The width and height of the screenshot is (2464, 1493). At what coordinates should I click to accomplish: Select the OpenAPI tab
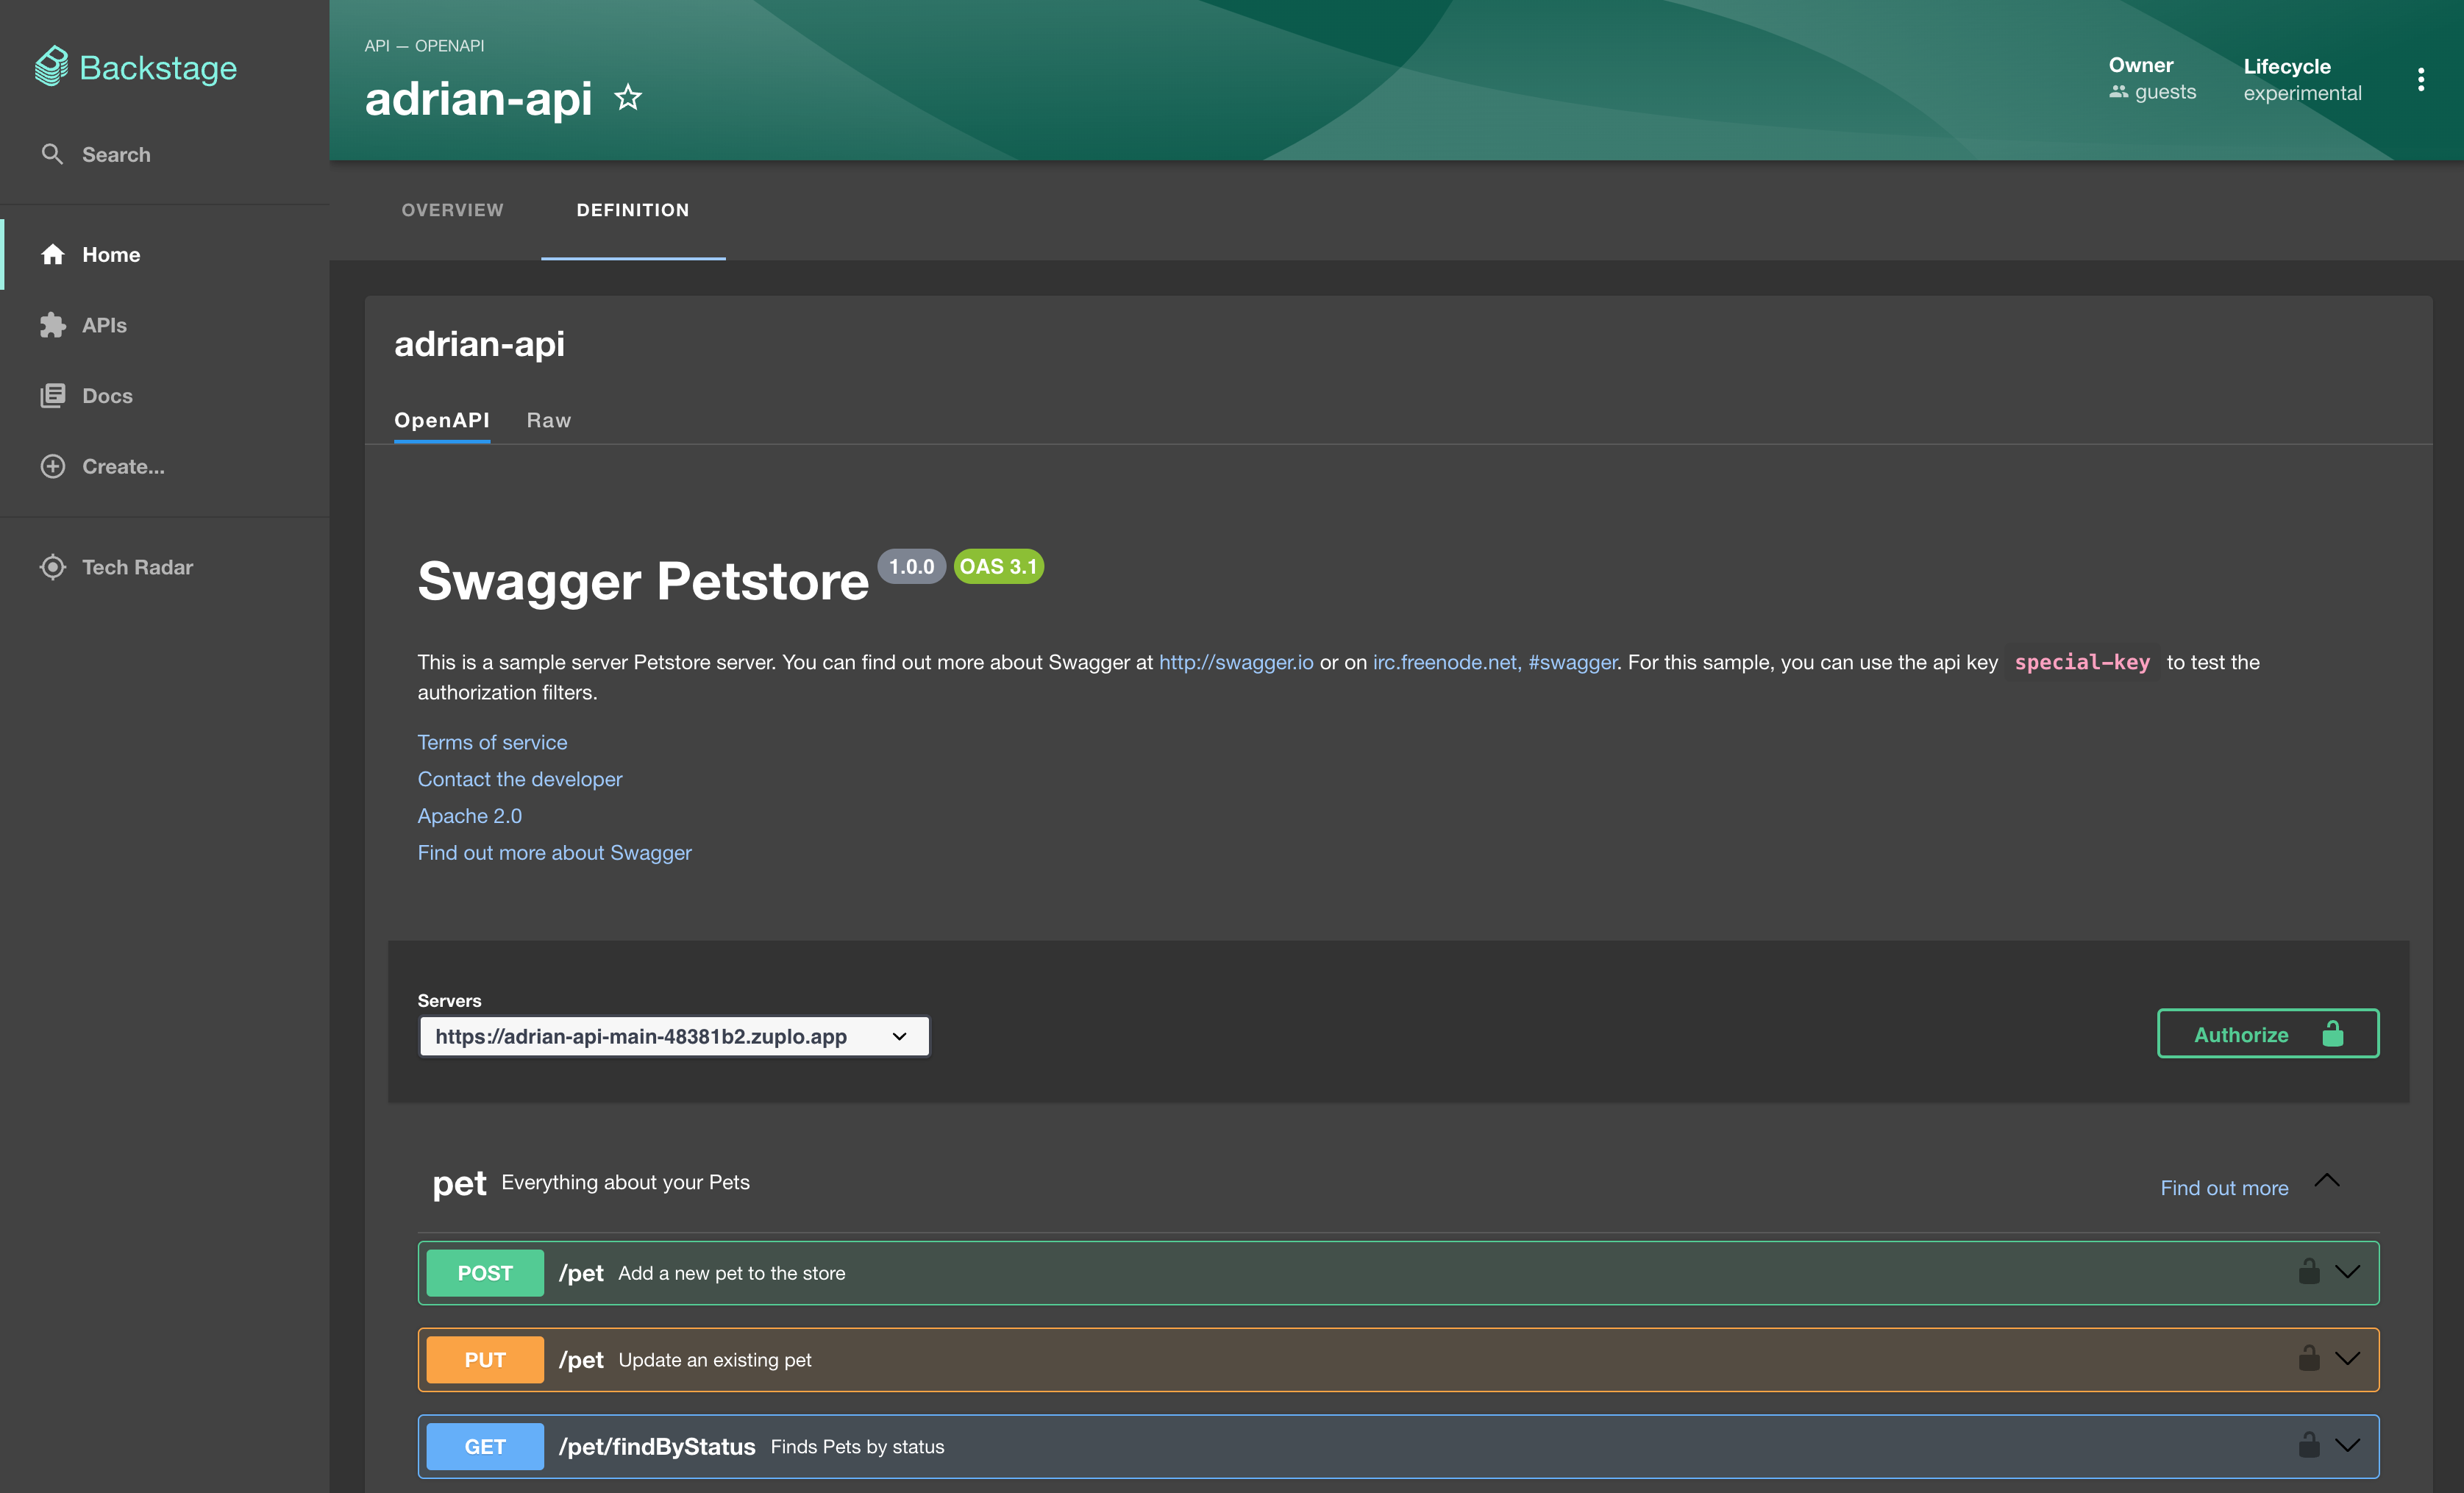[442, 420]
